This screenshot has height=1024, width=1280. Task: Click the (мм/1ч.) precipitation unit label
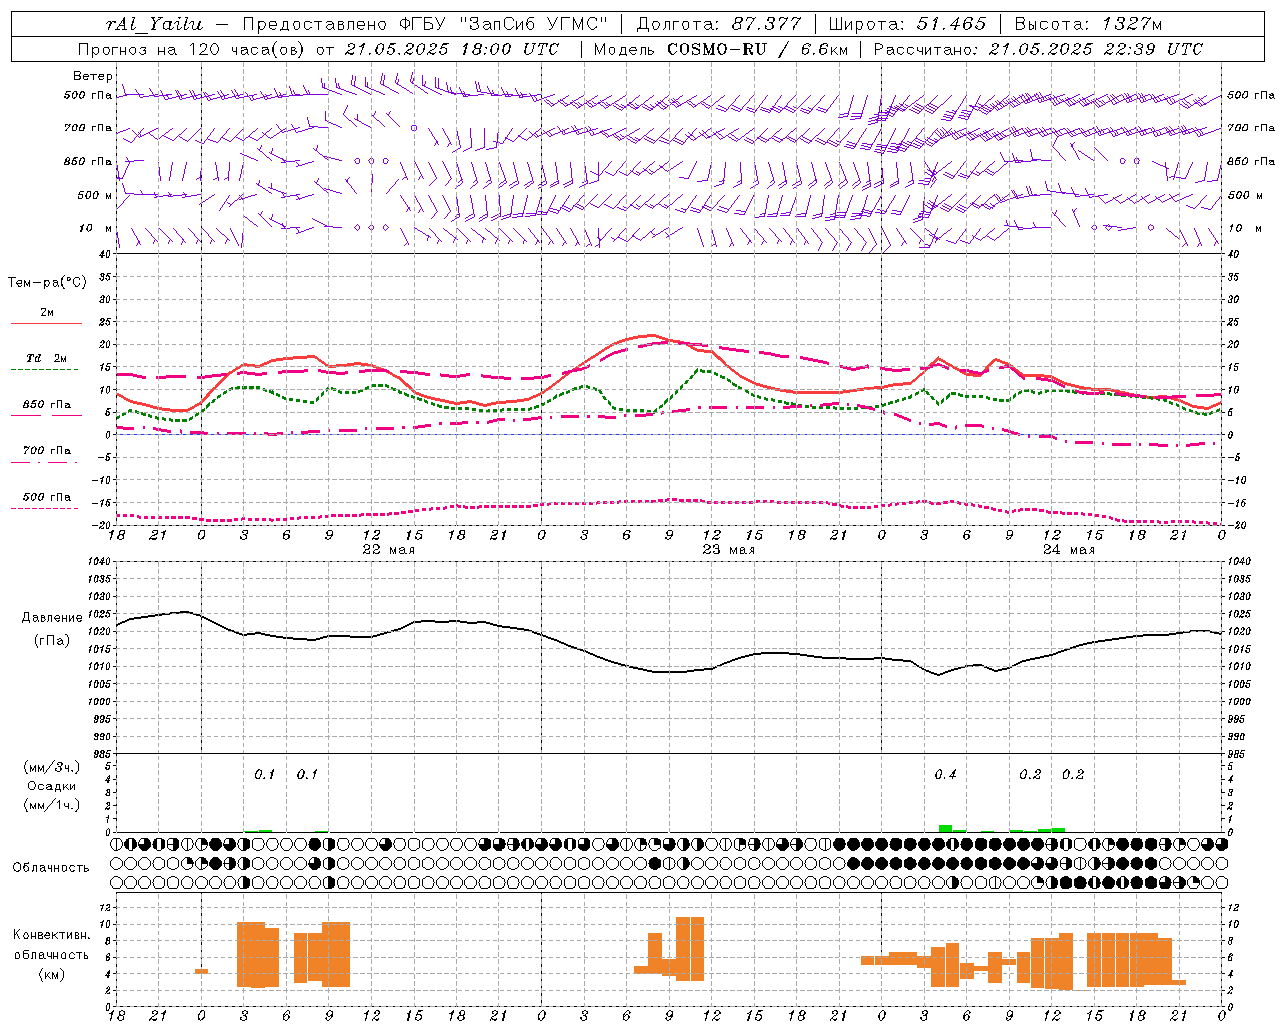52,805
